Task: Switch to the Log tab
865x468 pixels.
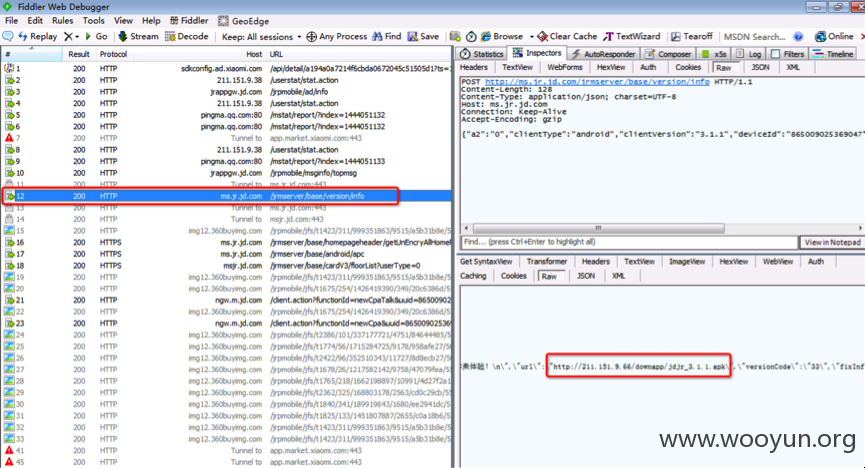Action: click(x=748, y=54)
